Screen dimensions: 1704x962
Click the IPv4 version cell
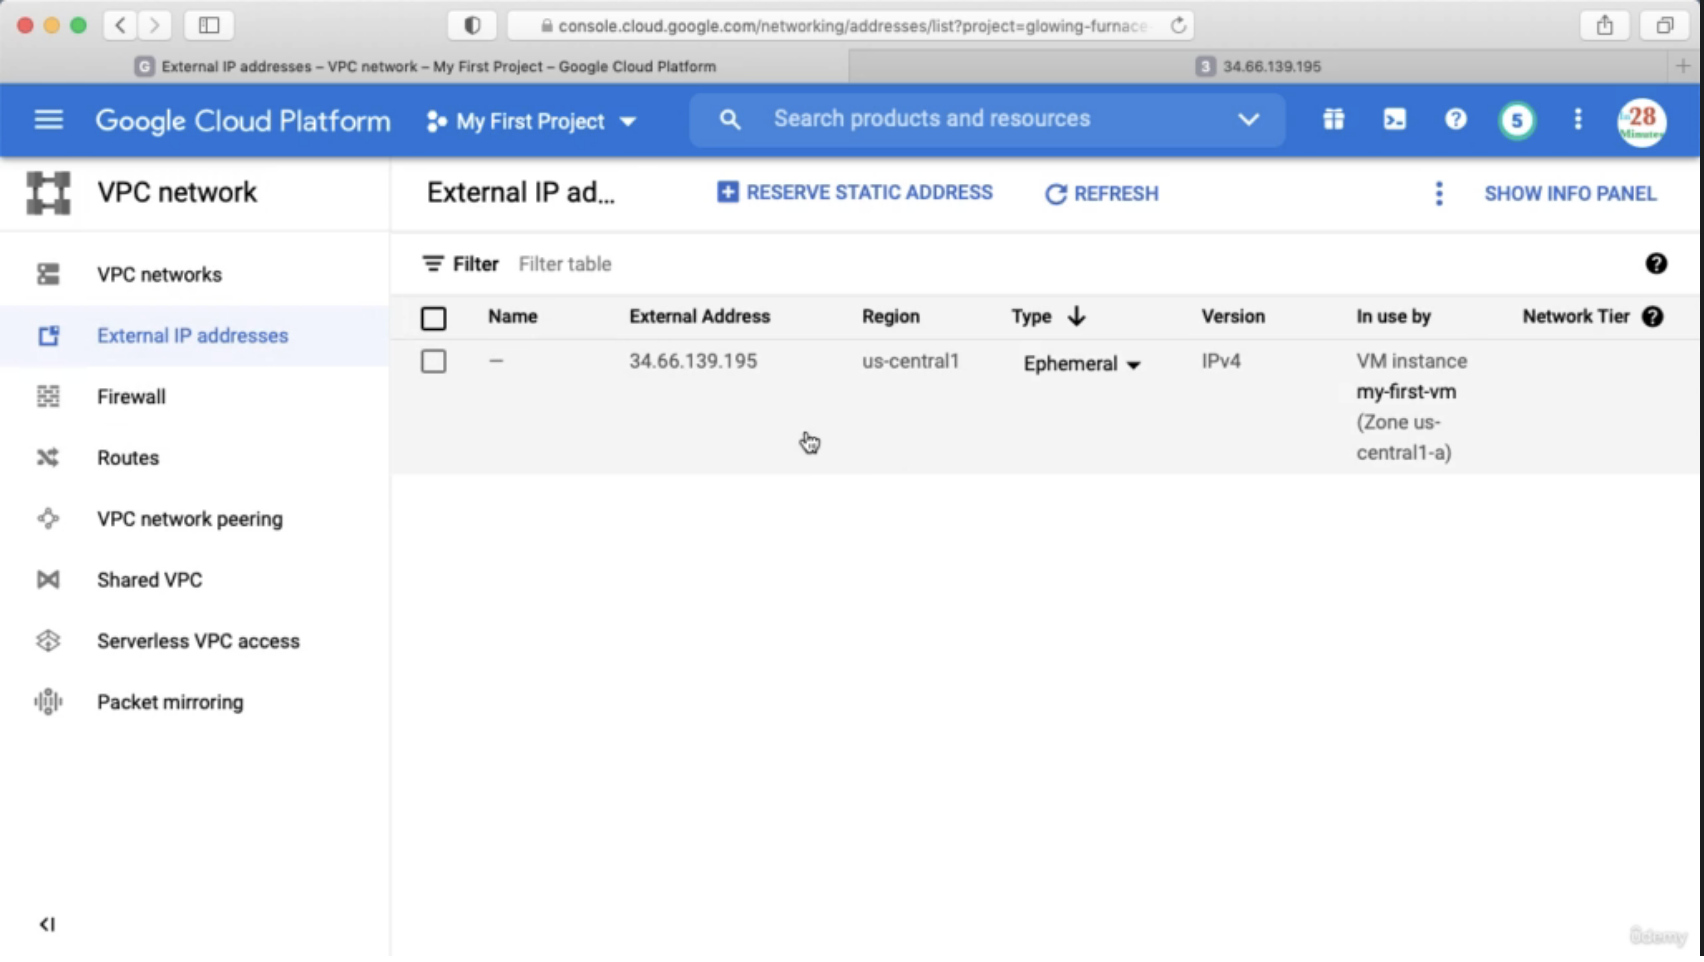[x=1221, y=361]
